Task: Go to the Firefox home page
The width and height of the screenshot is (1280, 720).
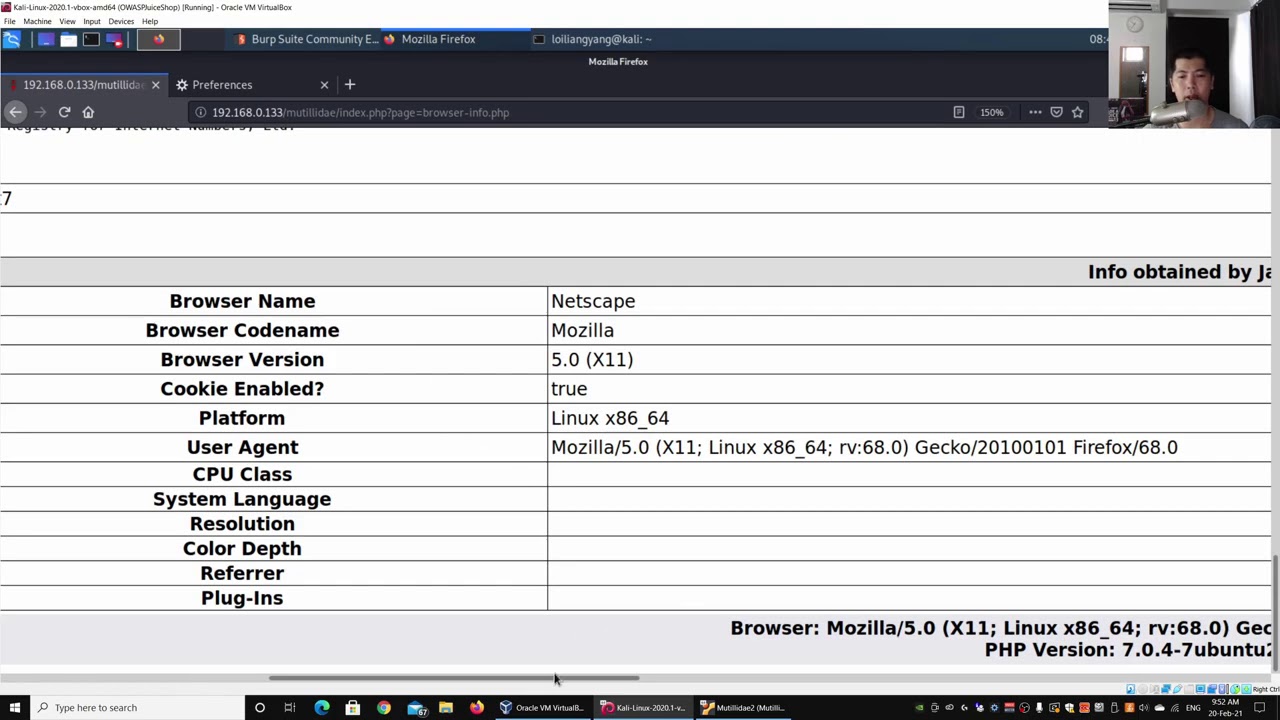Action: click(88, 112)
